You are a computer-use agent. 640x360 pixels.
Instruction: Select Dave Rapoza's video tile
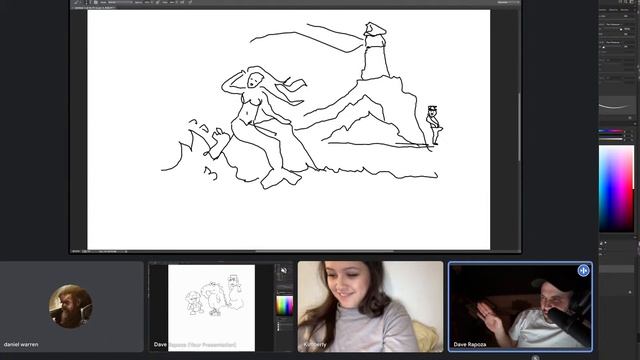click(520, 307)
